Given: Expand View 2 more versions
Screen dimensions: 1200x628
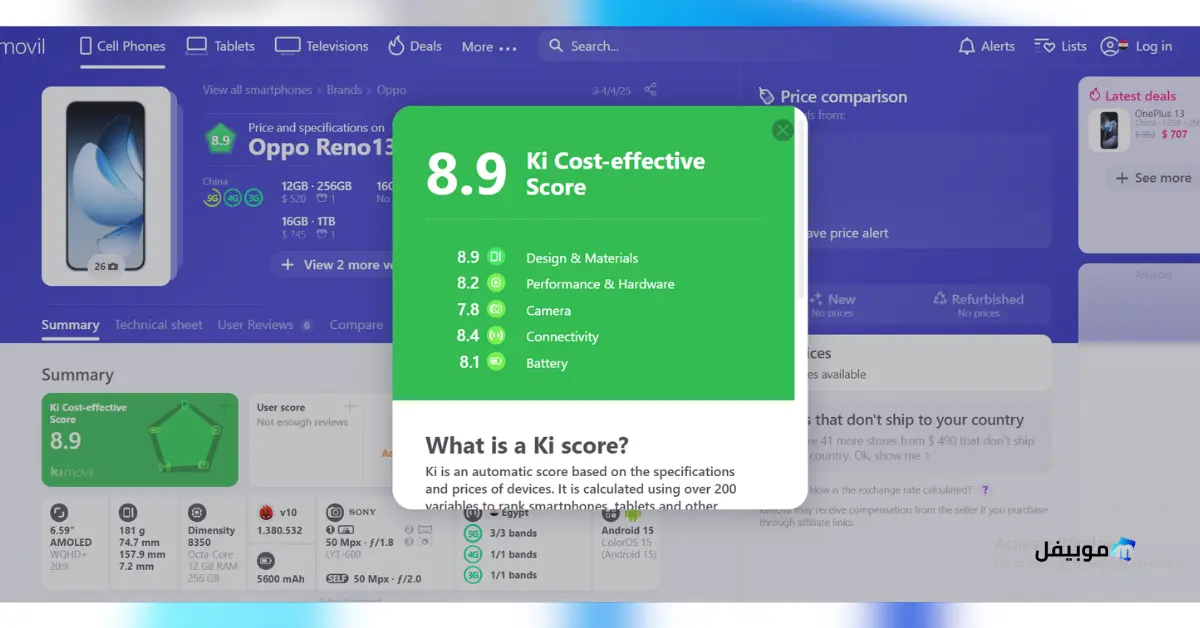Looking at the screenshot, I should tap(336, 265).
